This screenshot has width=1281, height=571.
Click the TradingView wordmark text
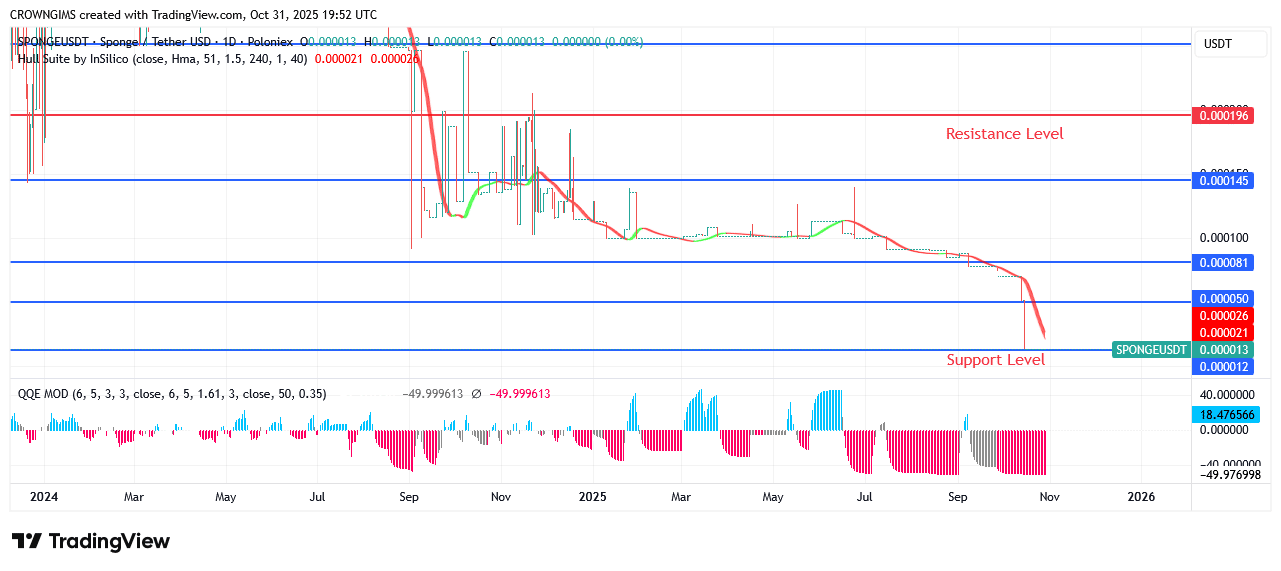pyautogui.click(x=109, y=541)
